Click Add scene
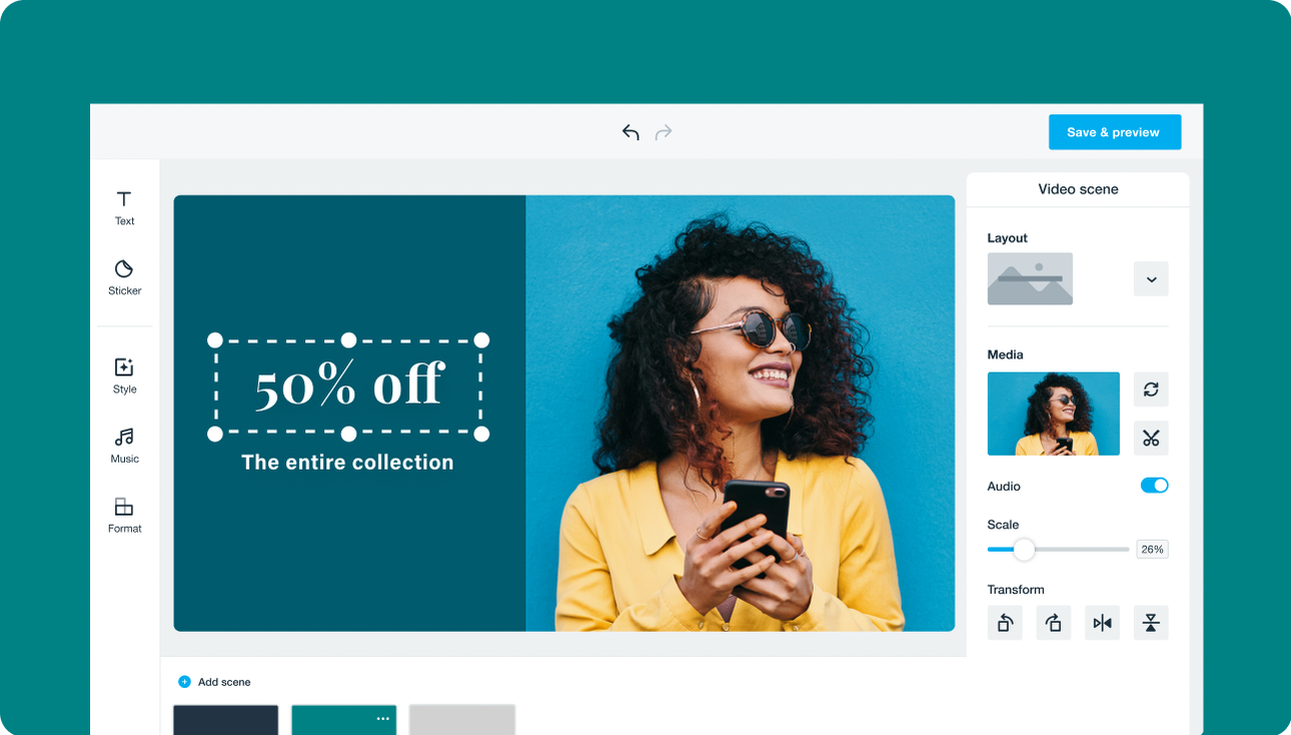This screenshot has width=1291, height=735. point(214,682)
